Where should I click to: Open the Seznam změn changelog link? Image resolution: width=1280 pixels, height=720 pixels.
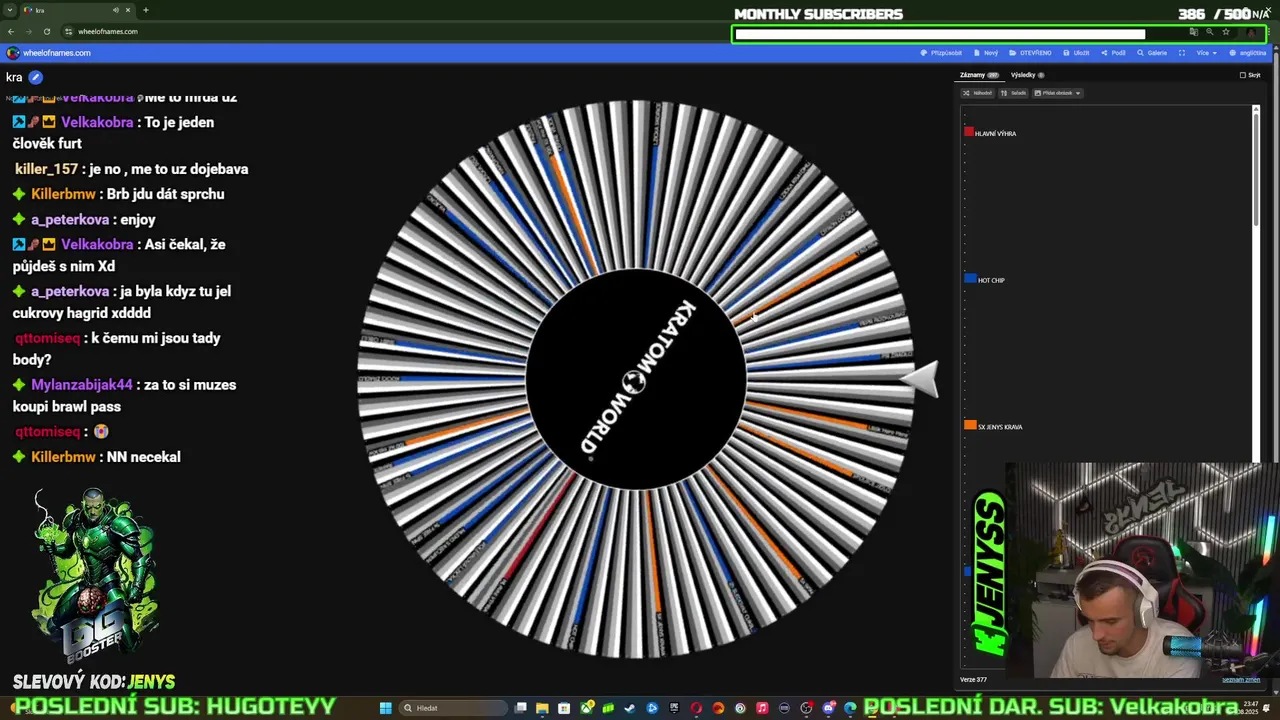pos(1241,679)
